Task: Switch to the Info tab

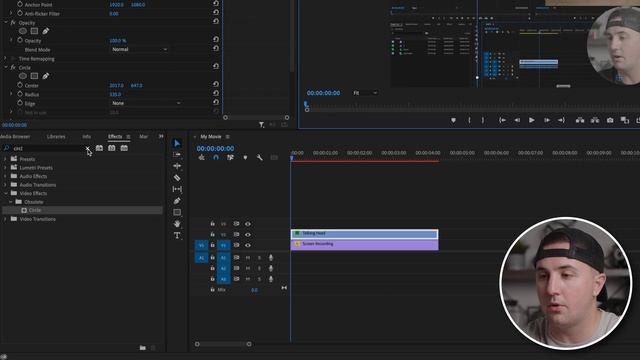Action: pyautogui.click(x=87, y=136)
